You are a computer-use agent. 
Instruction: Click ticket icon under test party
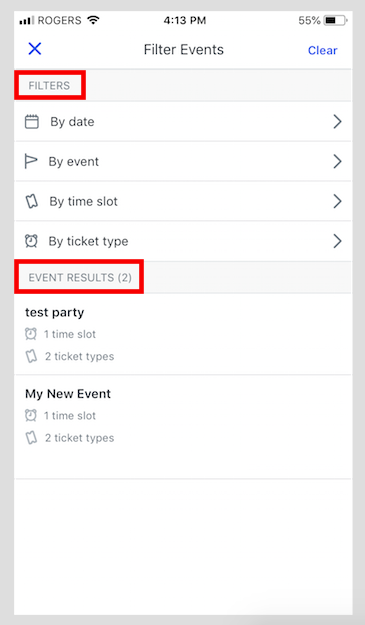31,356
